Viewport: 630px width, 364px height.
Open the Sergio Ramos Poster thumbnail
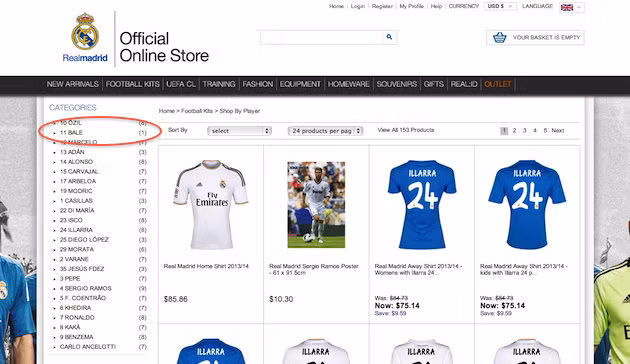coord(316,205)
